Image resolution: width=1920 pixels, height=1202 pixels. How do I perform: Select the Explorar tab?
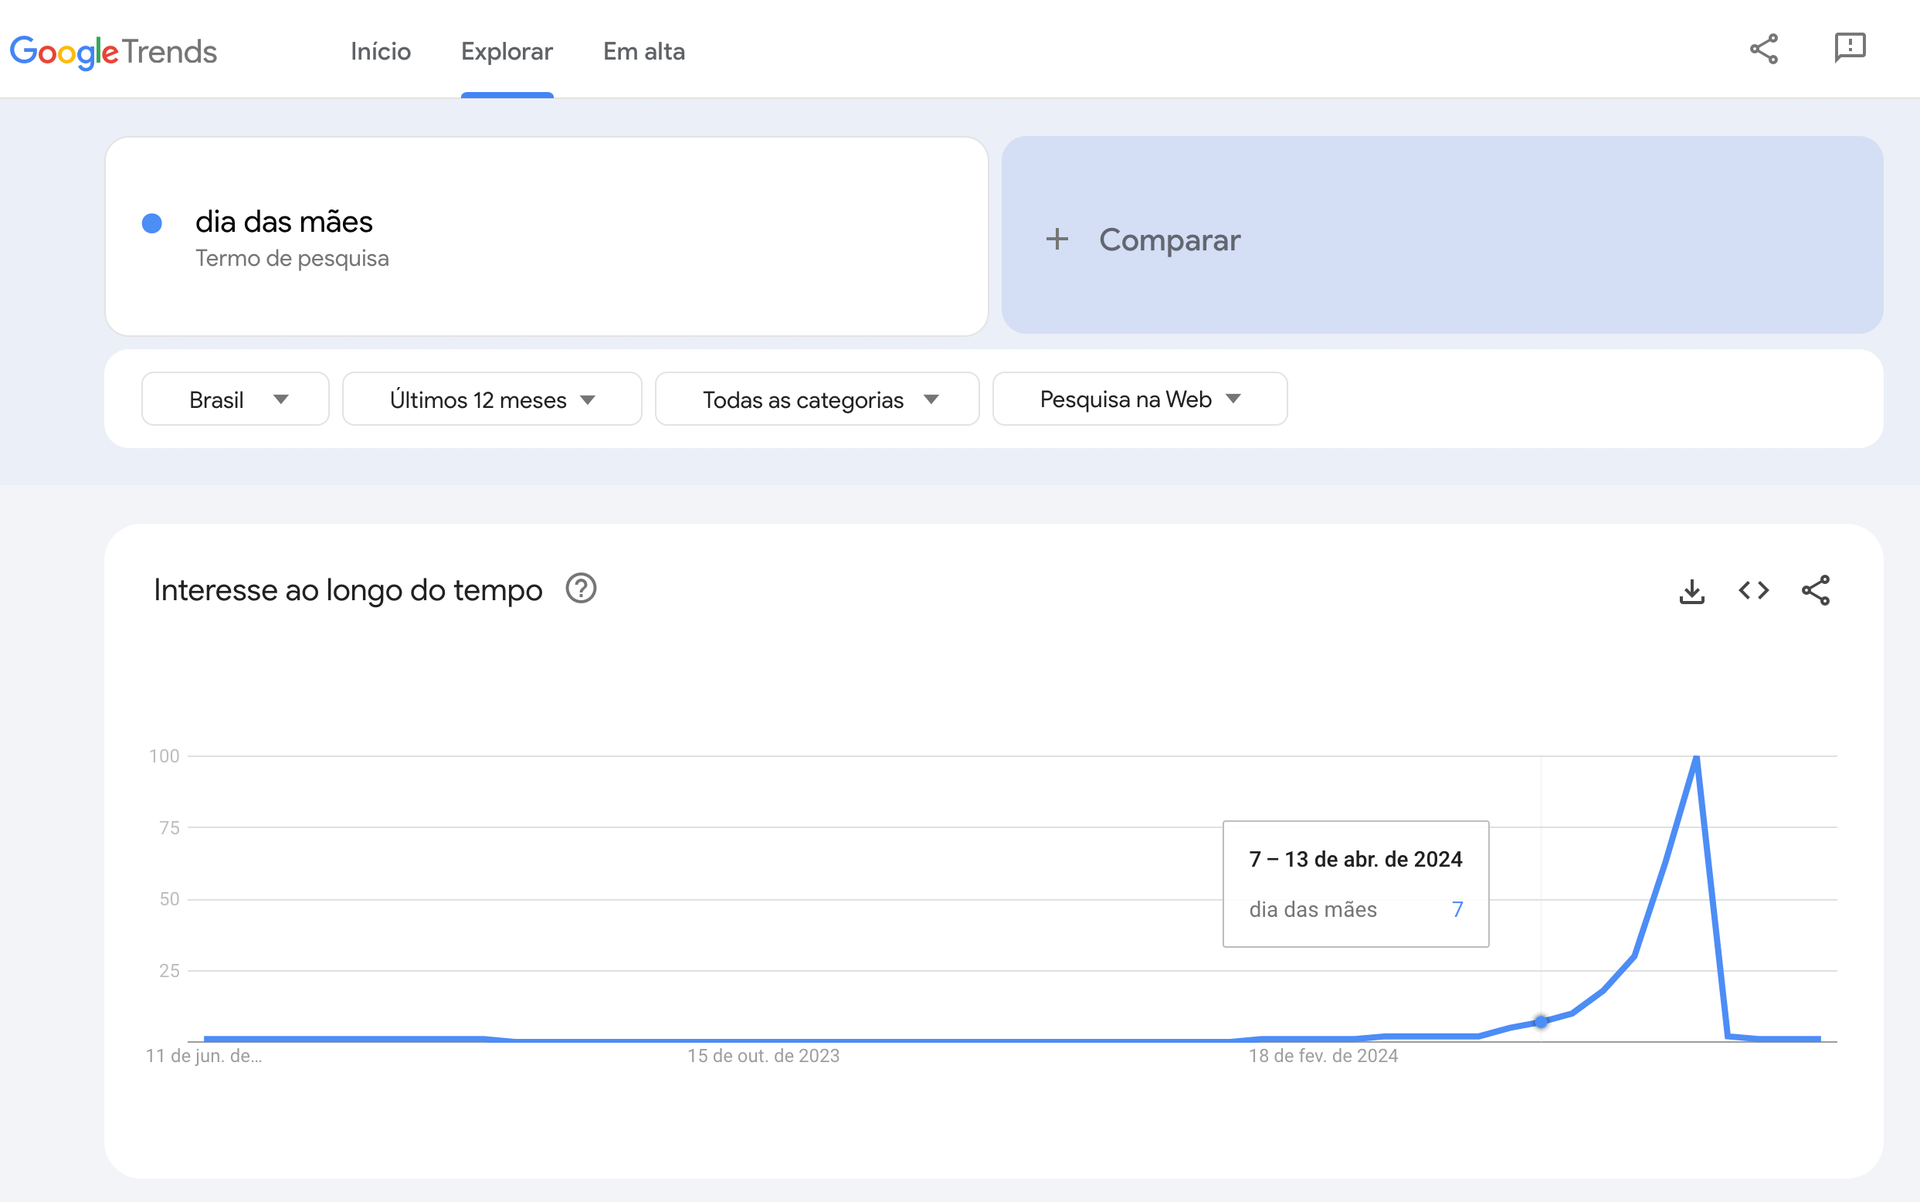coord(507,51)
